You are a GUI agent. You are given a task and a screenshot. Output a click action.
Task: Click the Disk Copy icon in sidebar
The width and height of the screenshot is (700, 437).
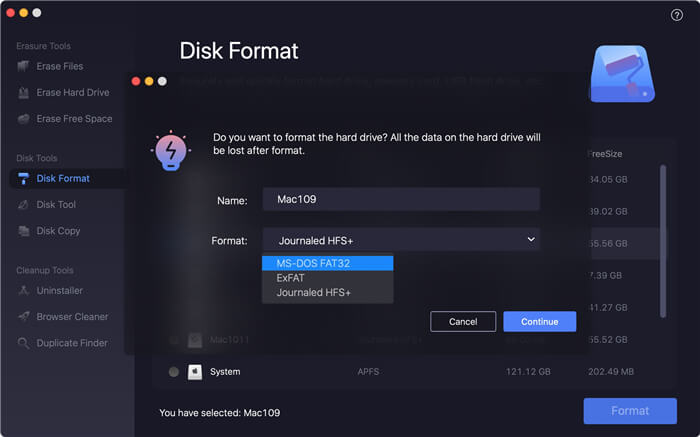[x=23, y=231]
